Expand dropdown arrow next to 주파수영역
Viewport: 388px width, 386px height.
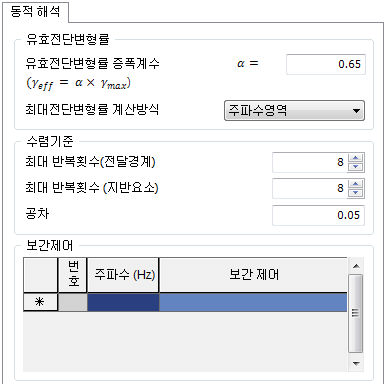[x=356, y=111]
